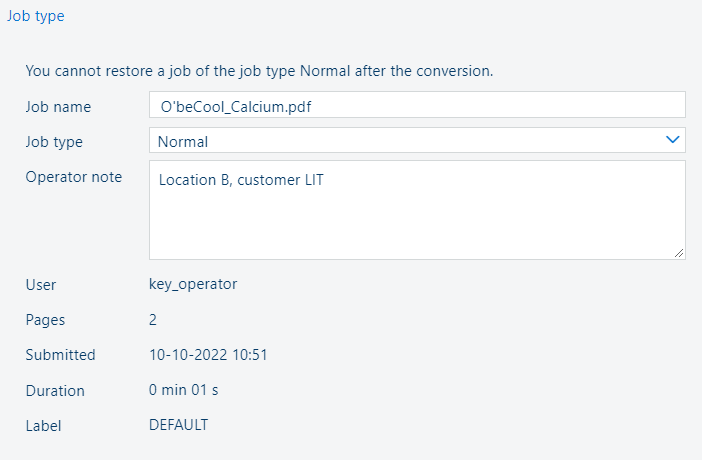702x460 pixels.
Task: Click the chevron arrow of Job type
Action: point(673,141)
